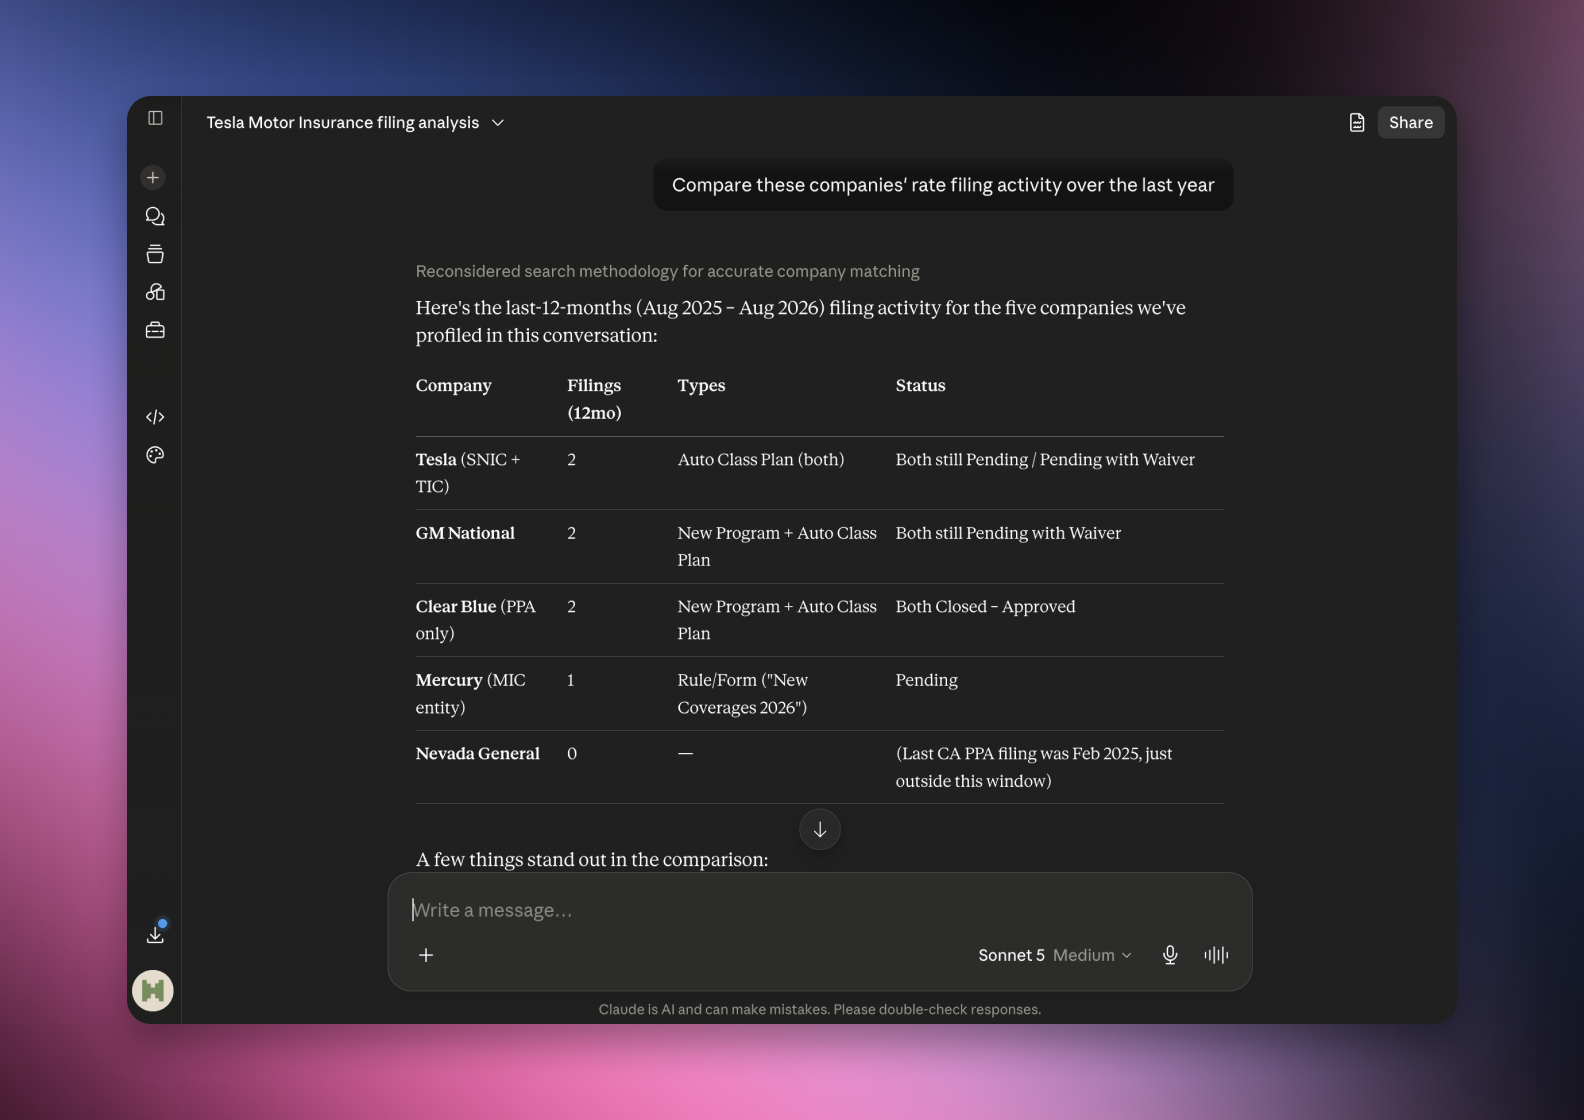Start a new chat with plus icon
This screenshot has height=1120, width=1584.
coord(153,178)
